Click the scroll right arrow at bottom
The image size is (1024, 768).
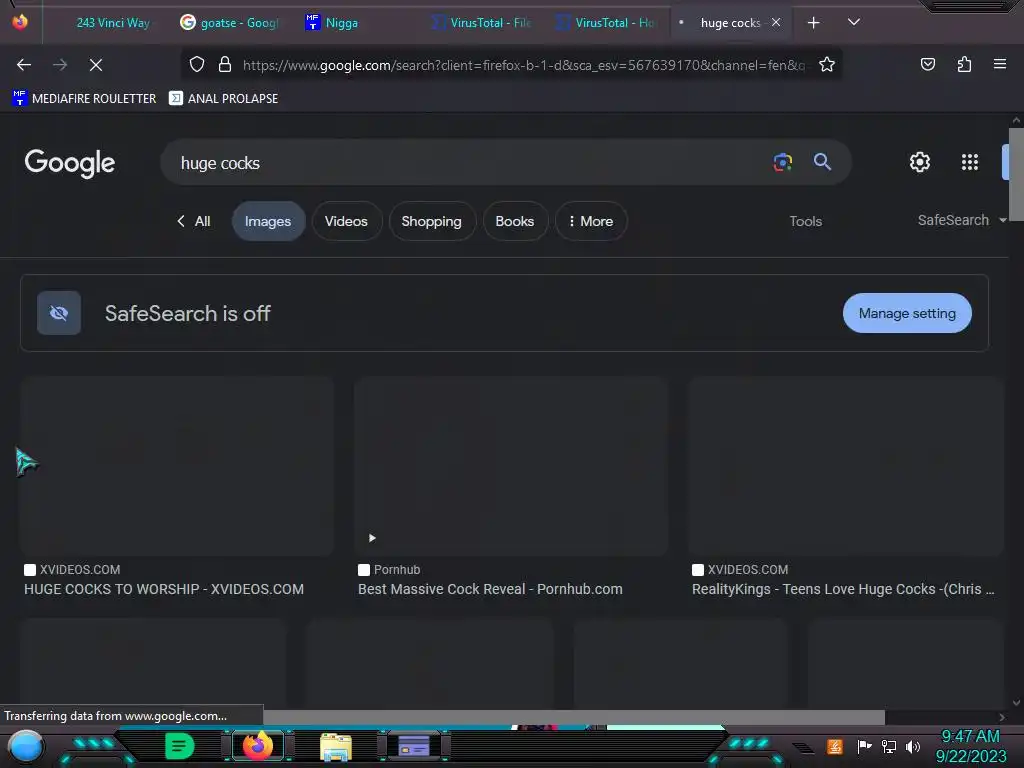(1002, 717)
